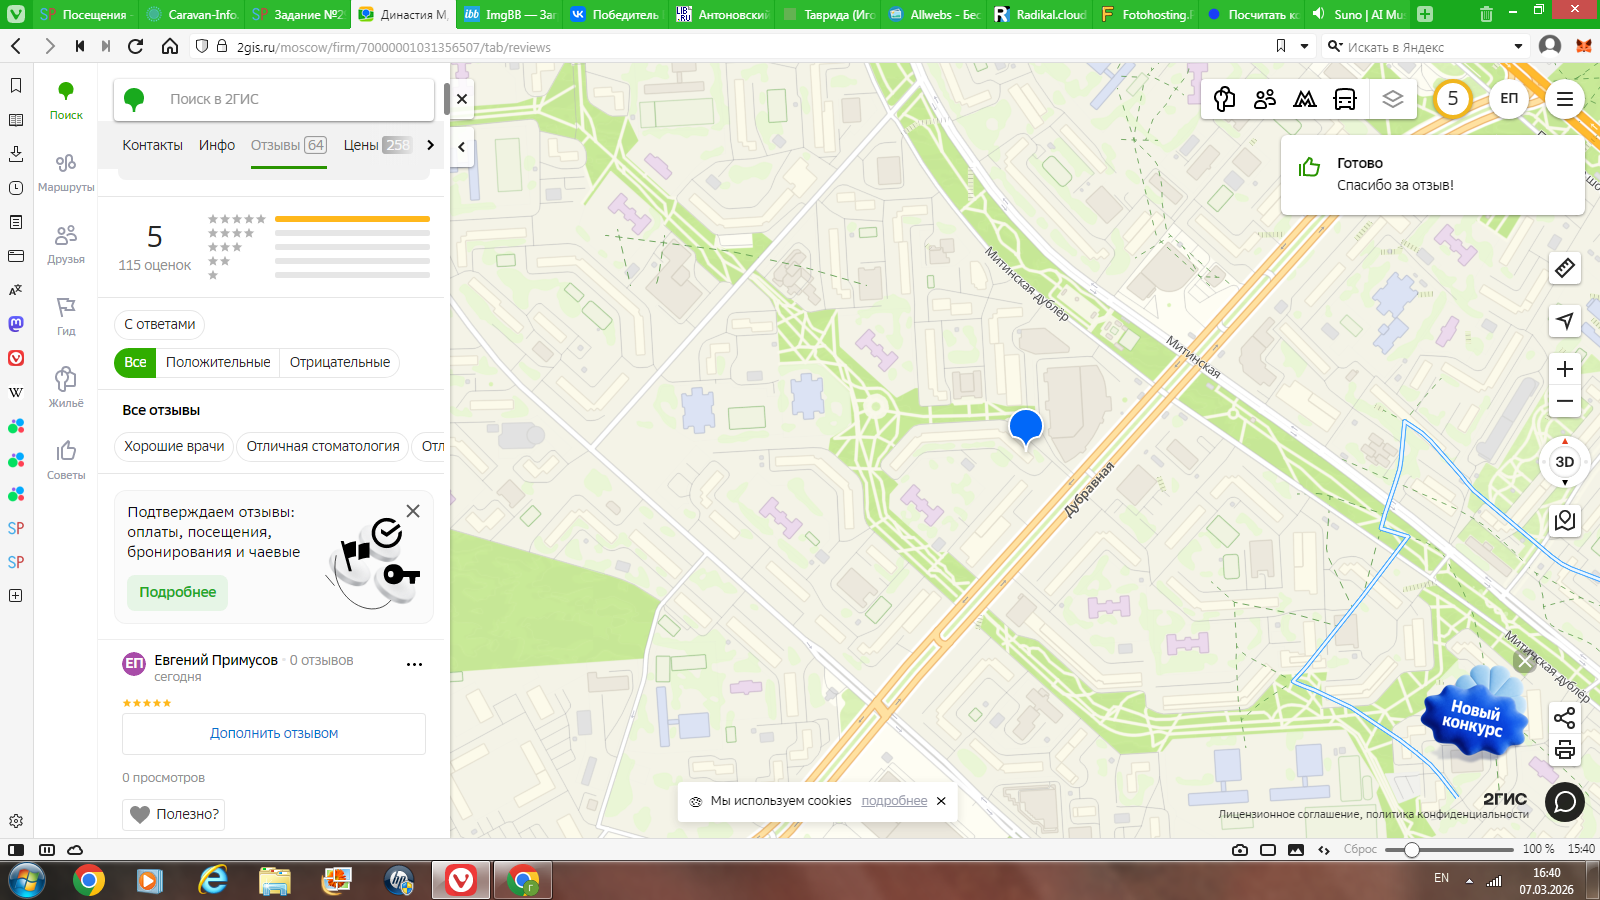Open the map layers stack icon
The width and height of the screenshot is (1600, 900).
(1392, 99)
